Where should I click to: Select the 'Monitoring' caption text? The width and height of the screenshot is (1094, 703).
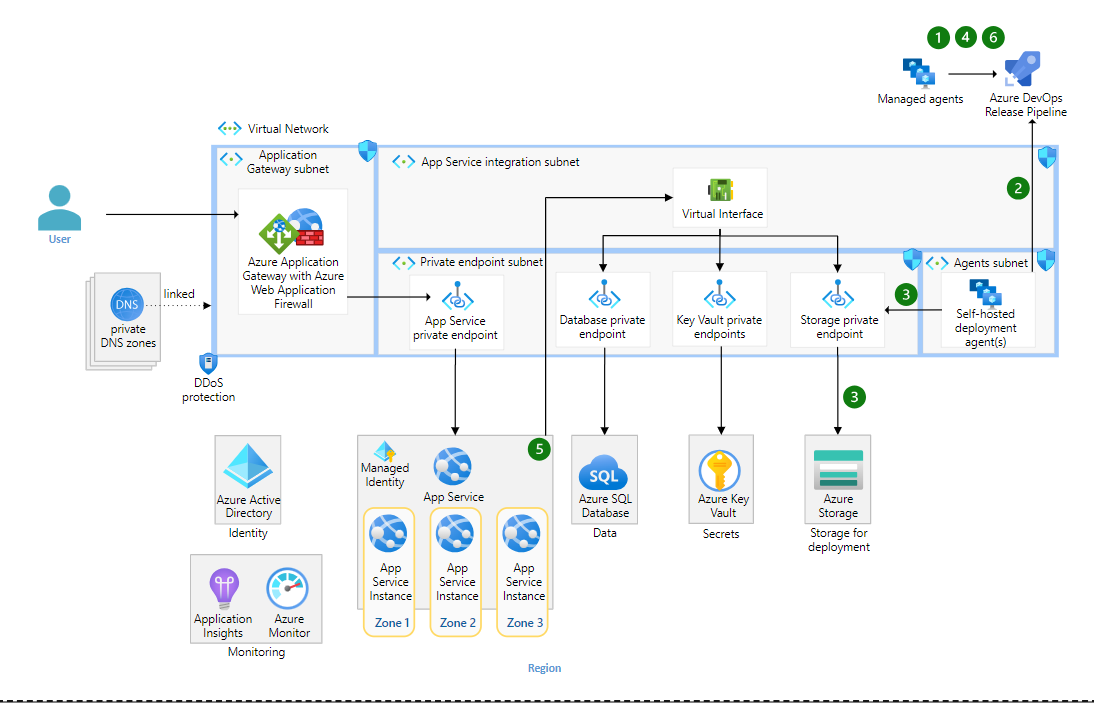[256, 652]
